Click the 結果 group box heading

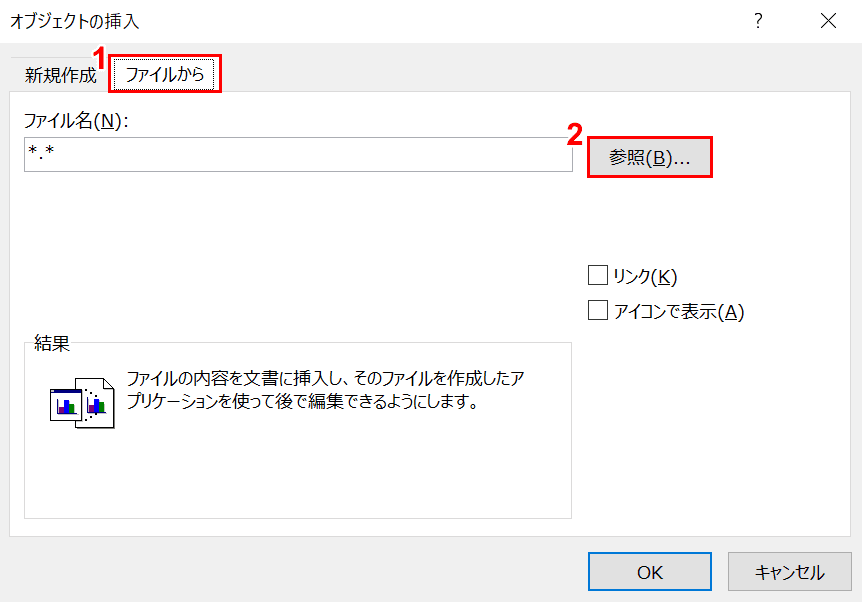click(51, 344)
